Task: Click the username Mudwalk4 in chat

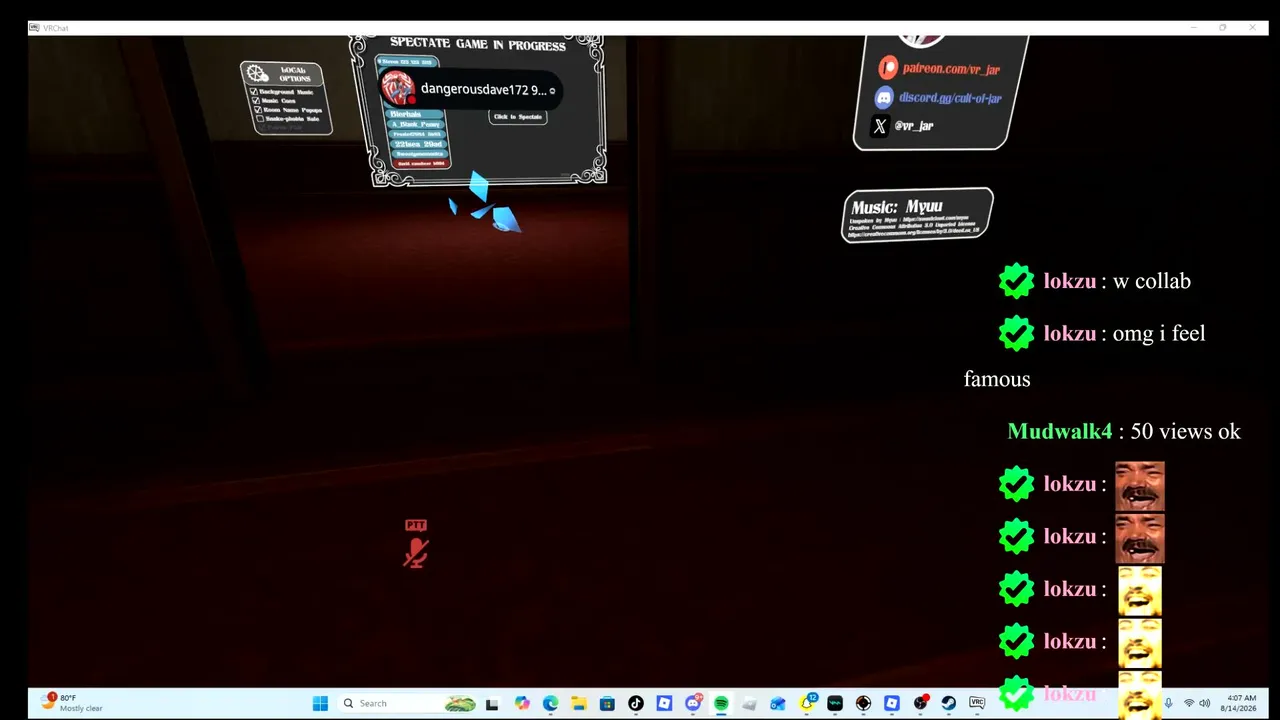Action: point(1060,431)
